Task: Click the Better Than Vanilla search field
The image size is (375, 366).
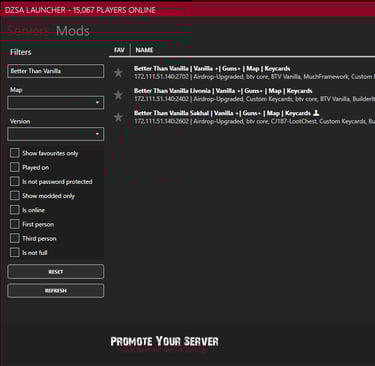Action: click(56, 71)
